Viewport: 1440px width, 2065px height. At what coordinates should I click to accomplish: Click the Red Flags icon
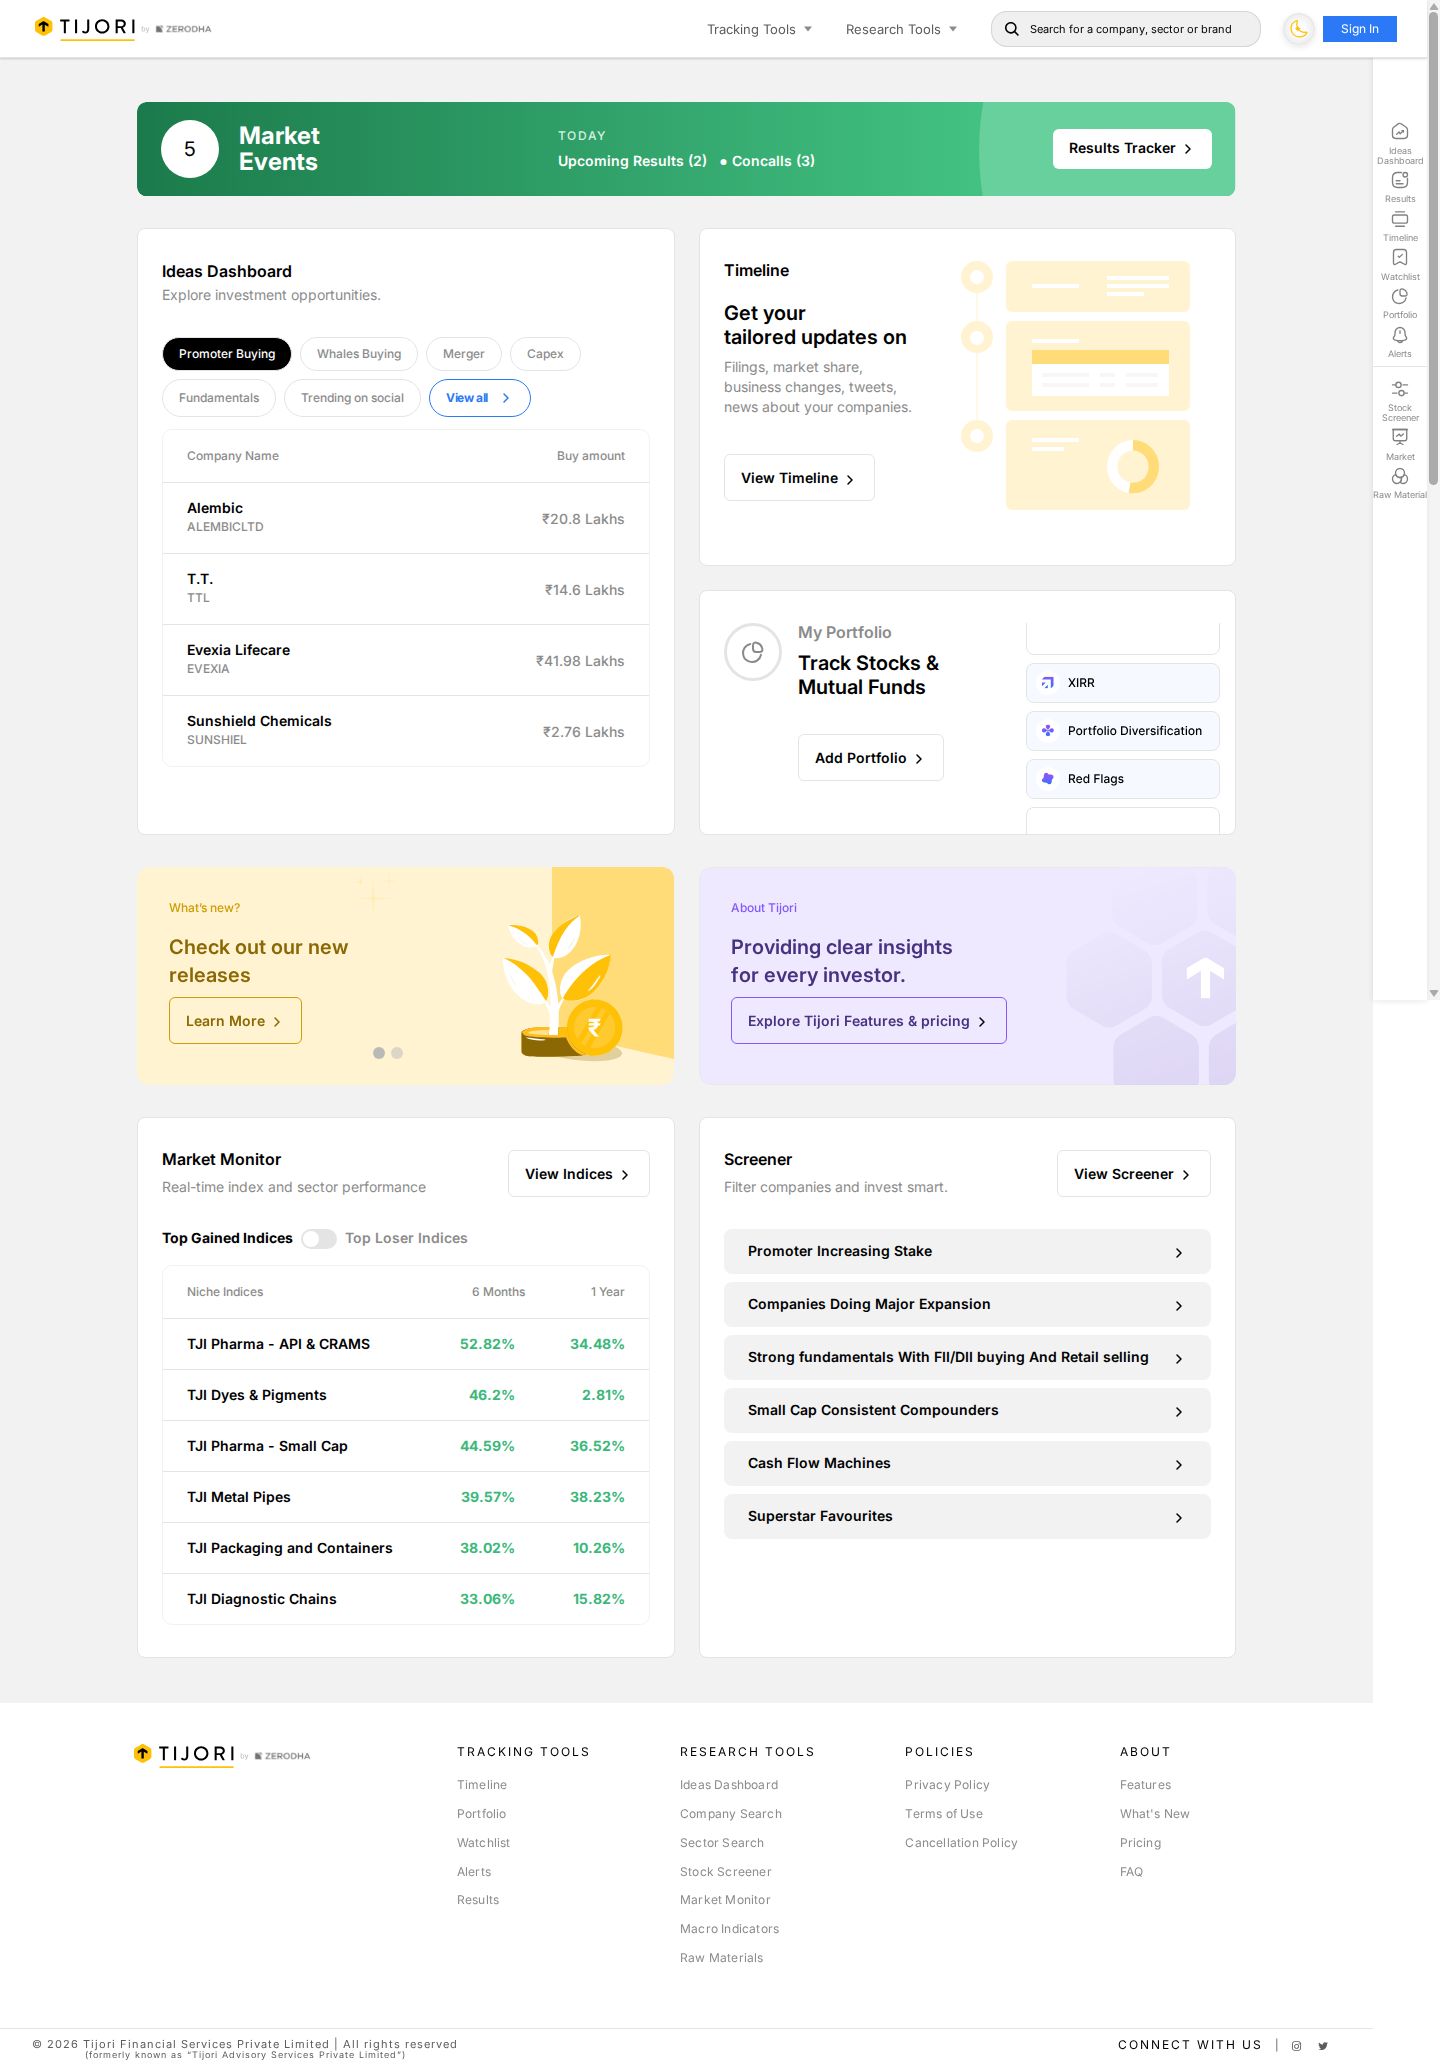tap(1048, 779)
